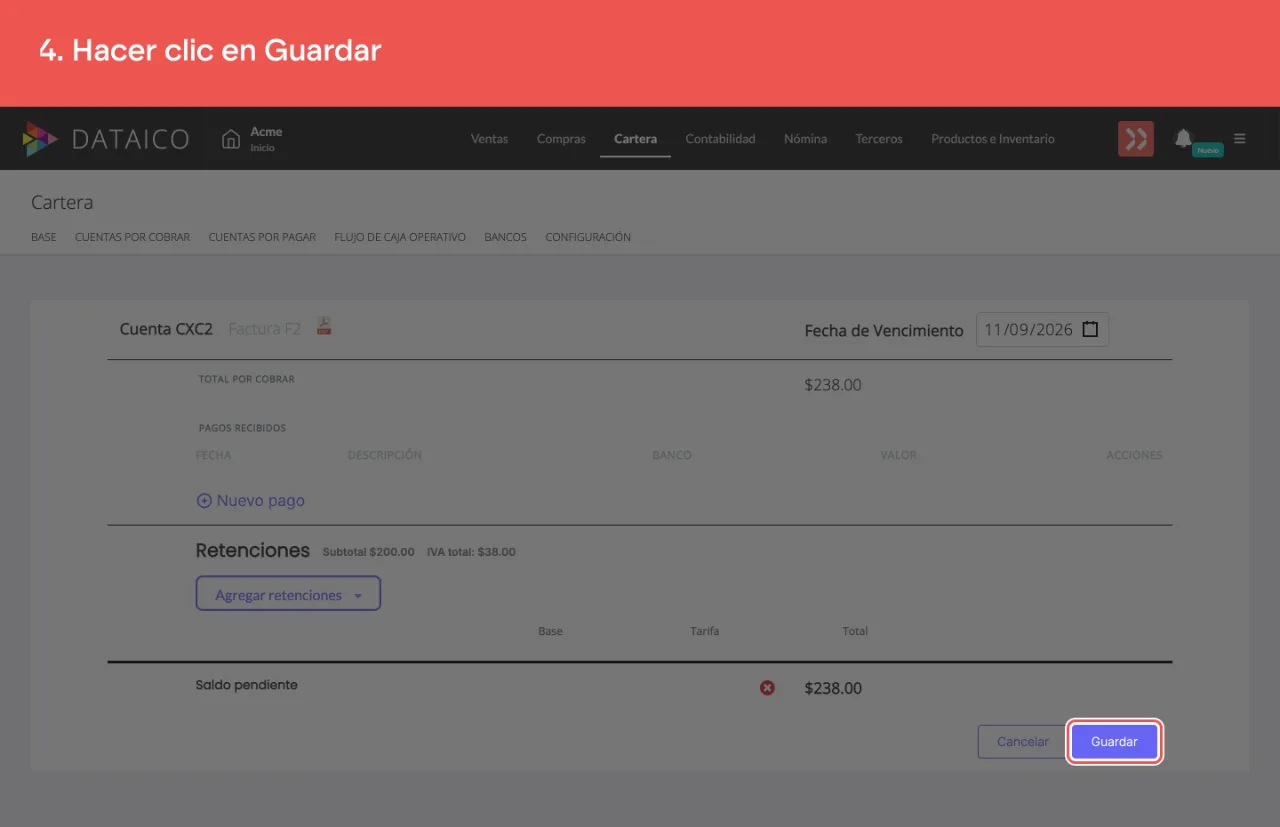
Task: Switch to the Configuración tab
Action: (x=588, y=238)
